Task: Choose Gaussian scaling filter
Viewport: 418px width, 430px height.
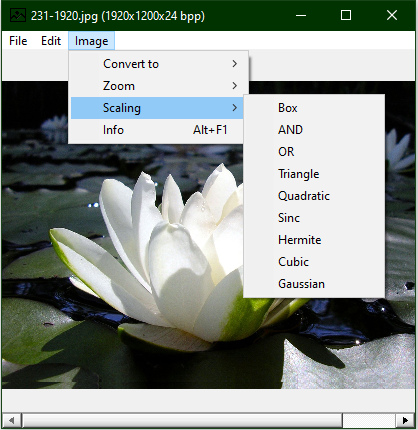Action: point(314,284)
